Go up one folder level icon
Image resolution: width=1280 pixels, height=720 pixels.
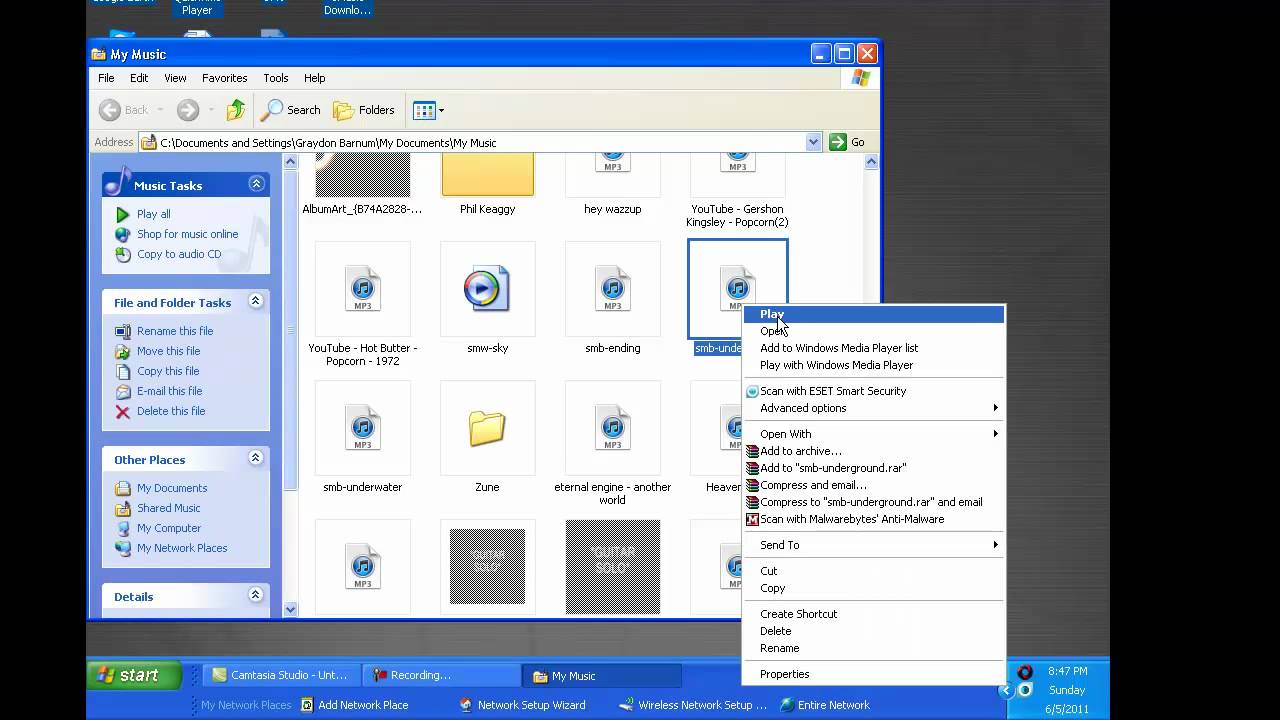(x=236, y=110)
